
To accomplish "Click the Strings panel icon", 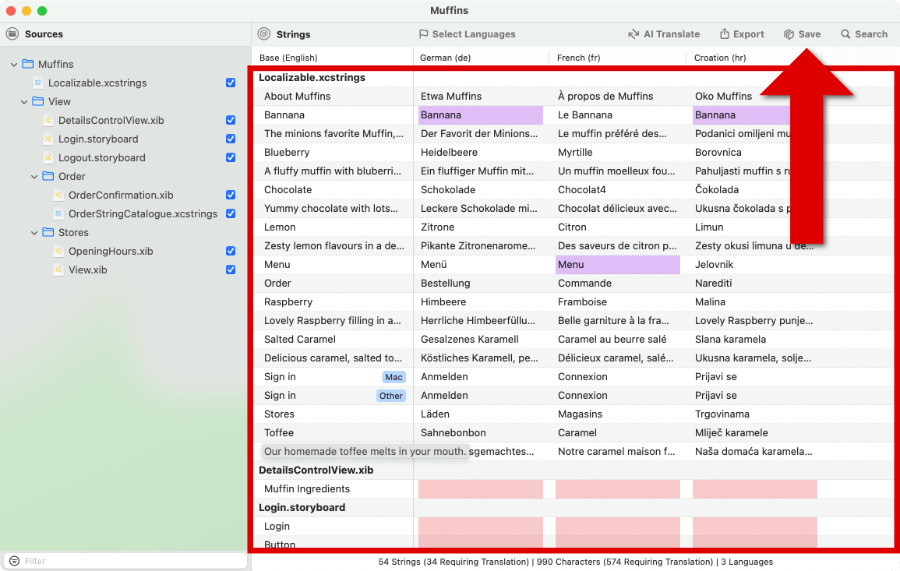I will coord(264,34).
